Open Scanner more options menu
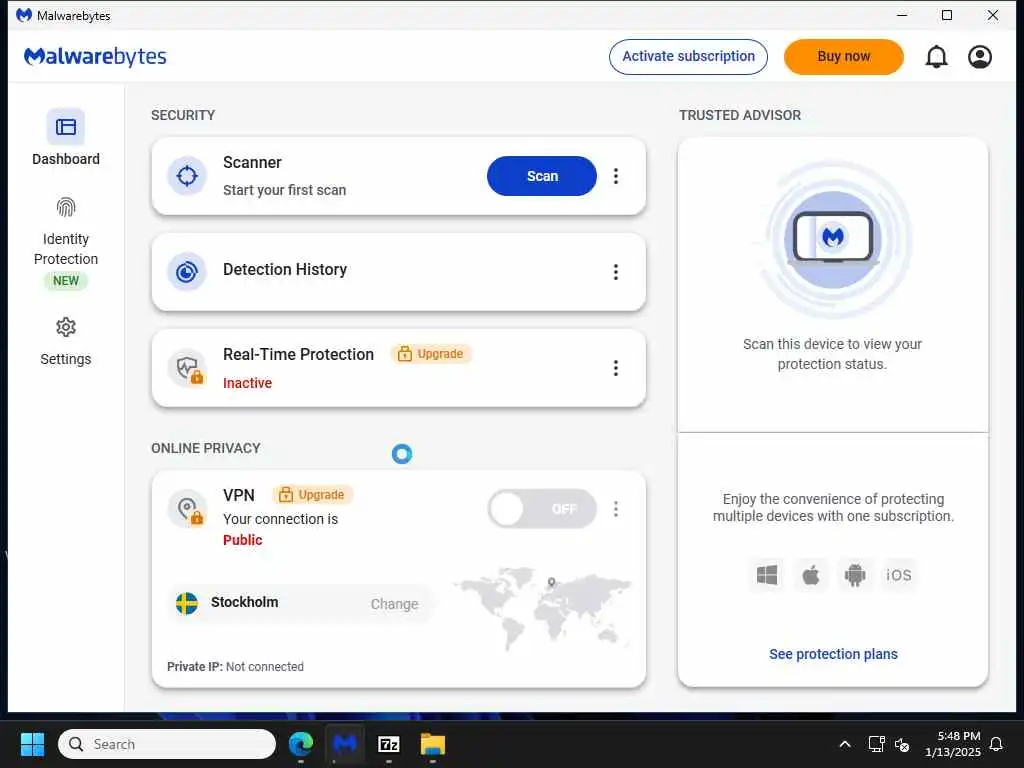Screen dimensions: 1024x768 [615, 176]
